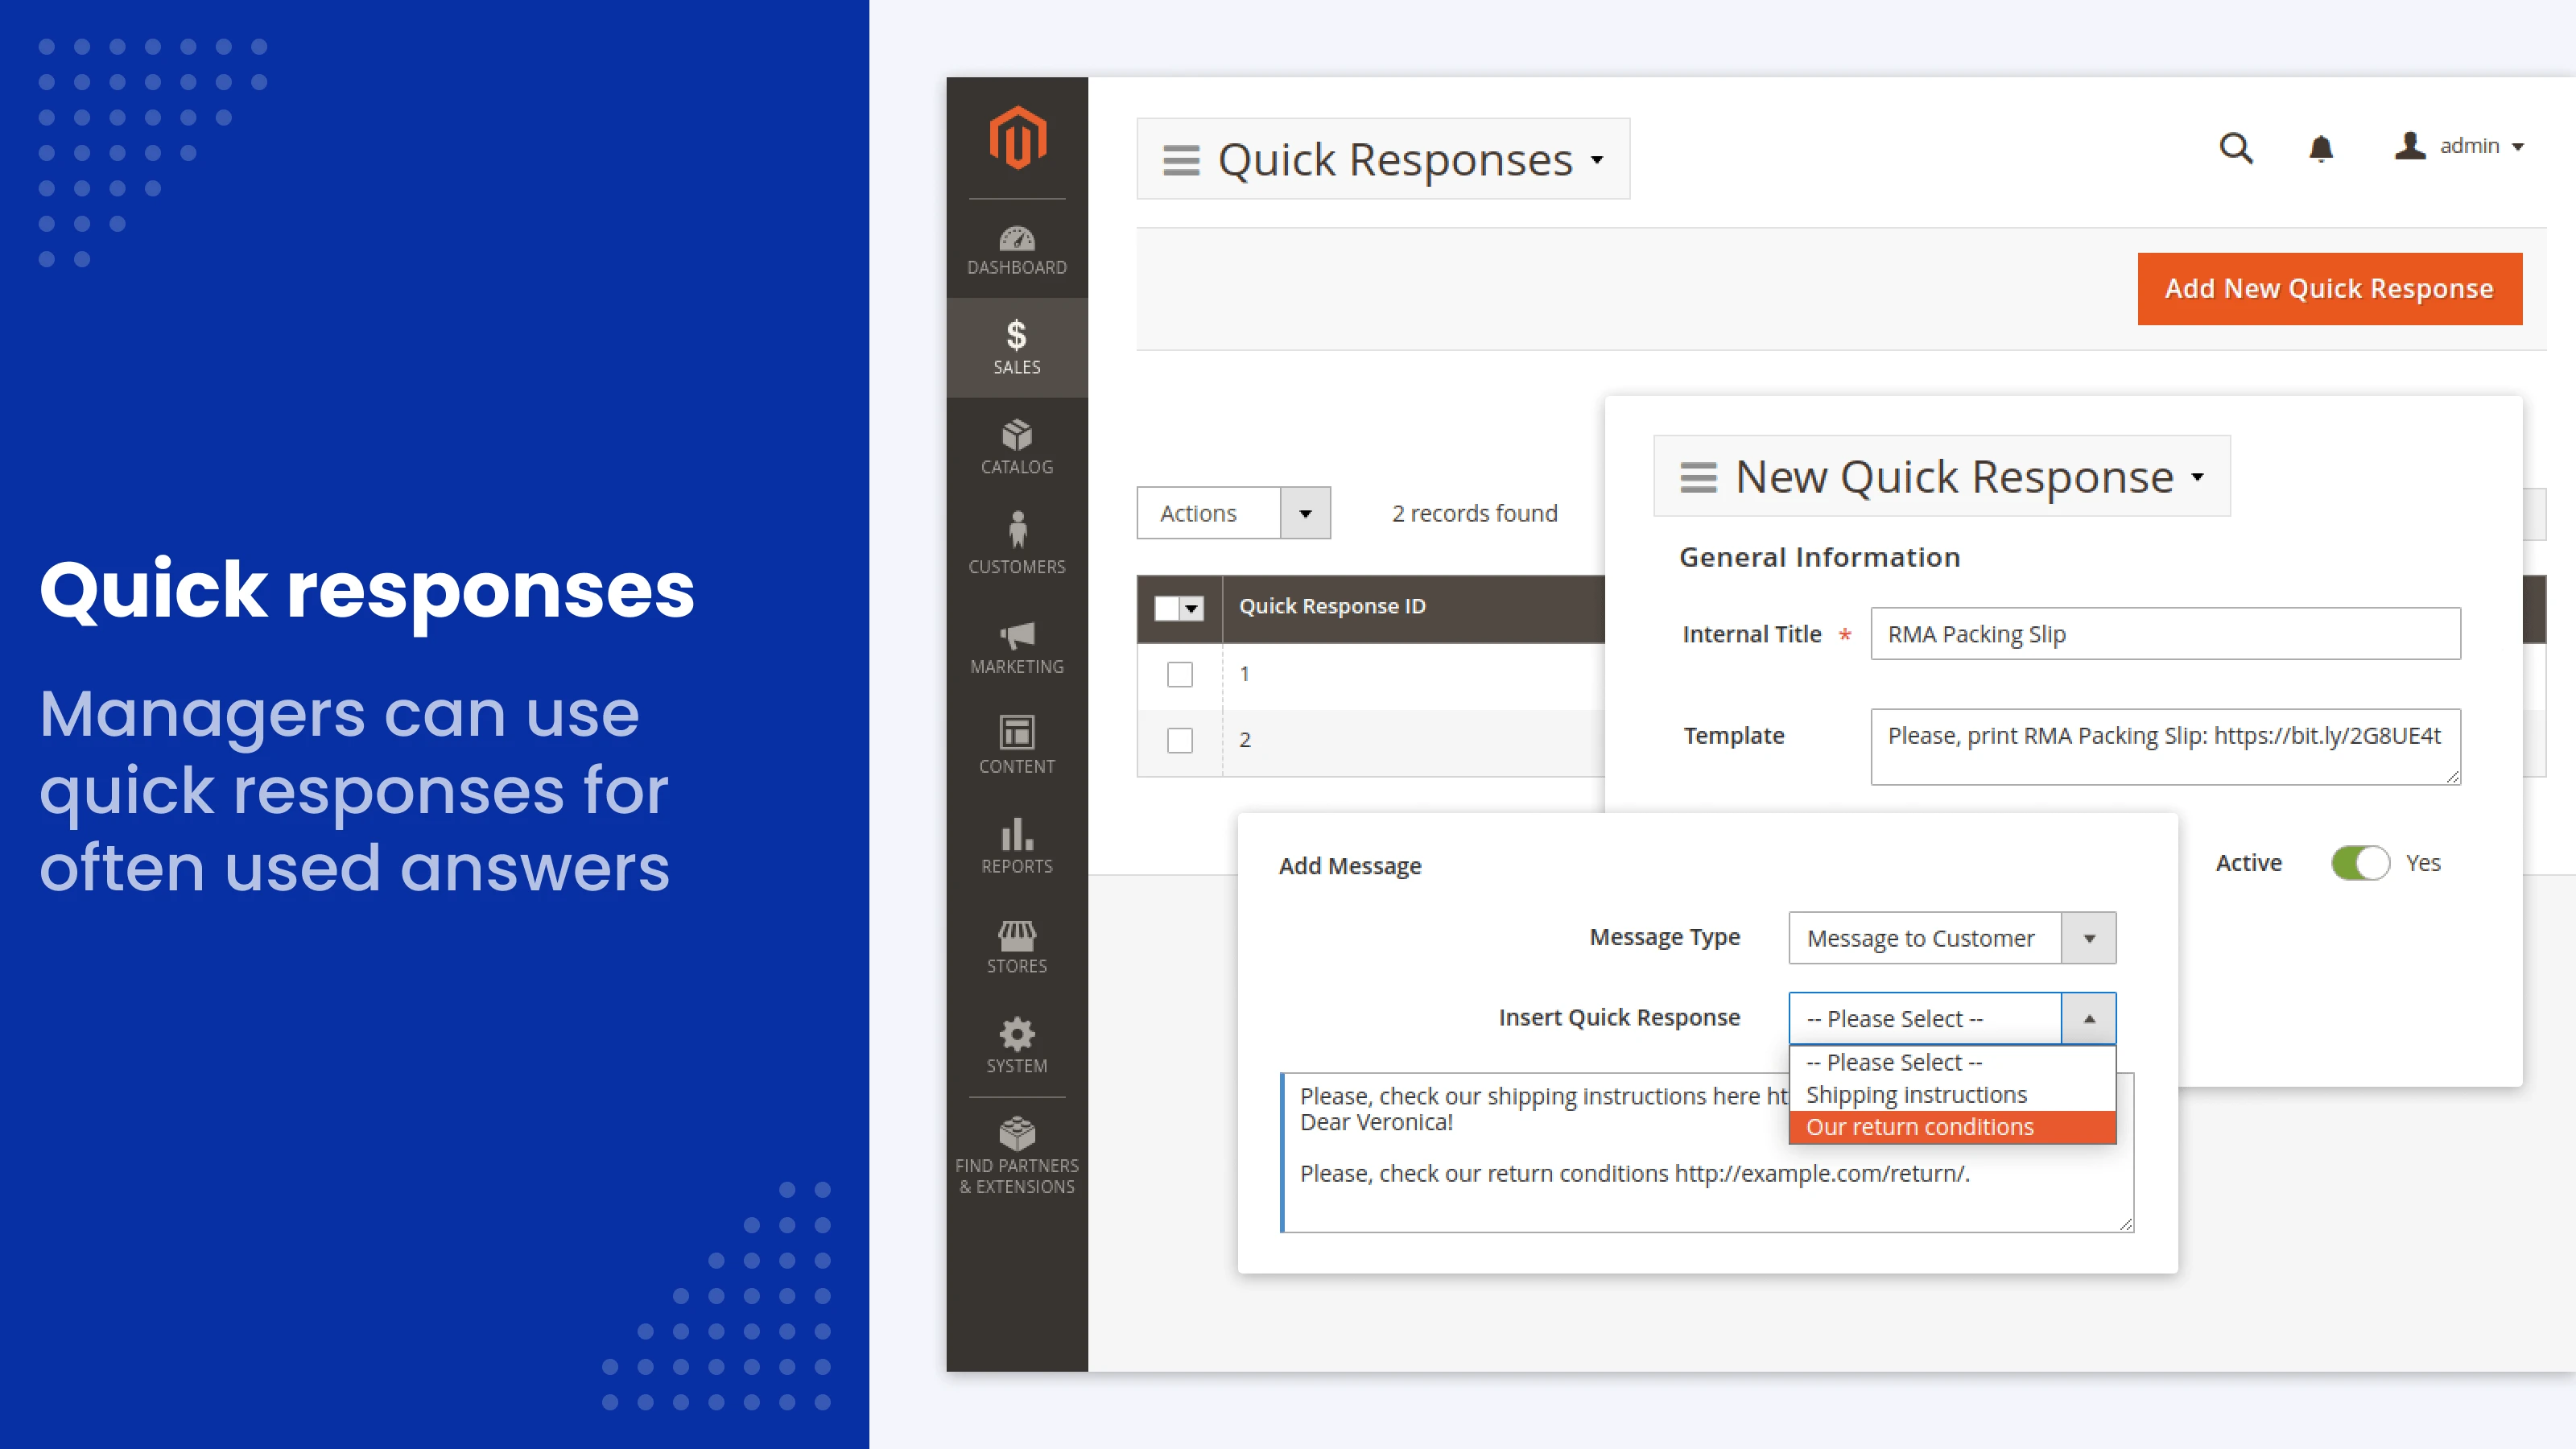Click the search magnifier icon
The width and height of the screenshot is (2576, 1449).
2235,148
